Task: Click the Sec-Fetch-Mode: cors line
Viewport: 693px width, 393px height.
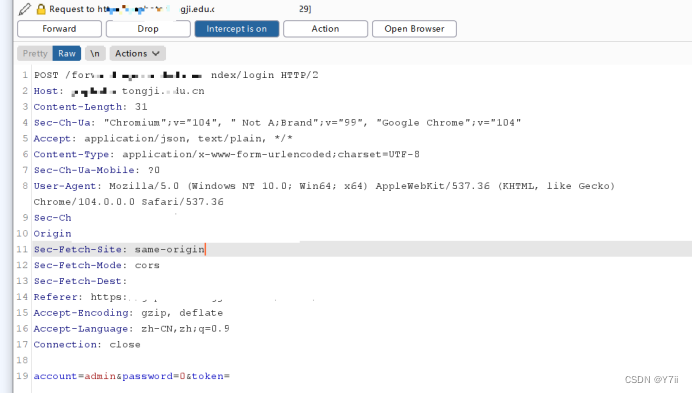Action: (97, 265)
